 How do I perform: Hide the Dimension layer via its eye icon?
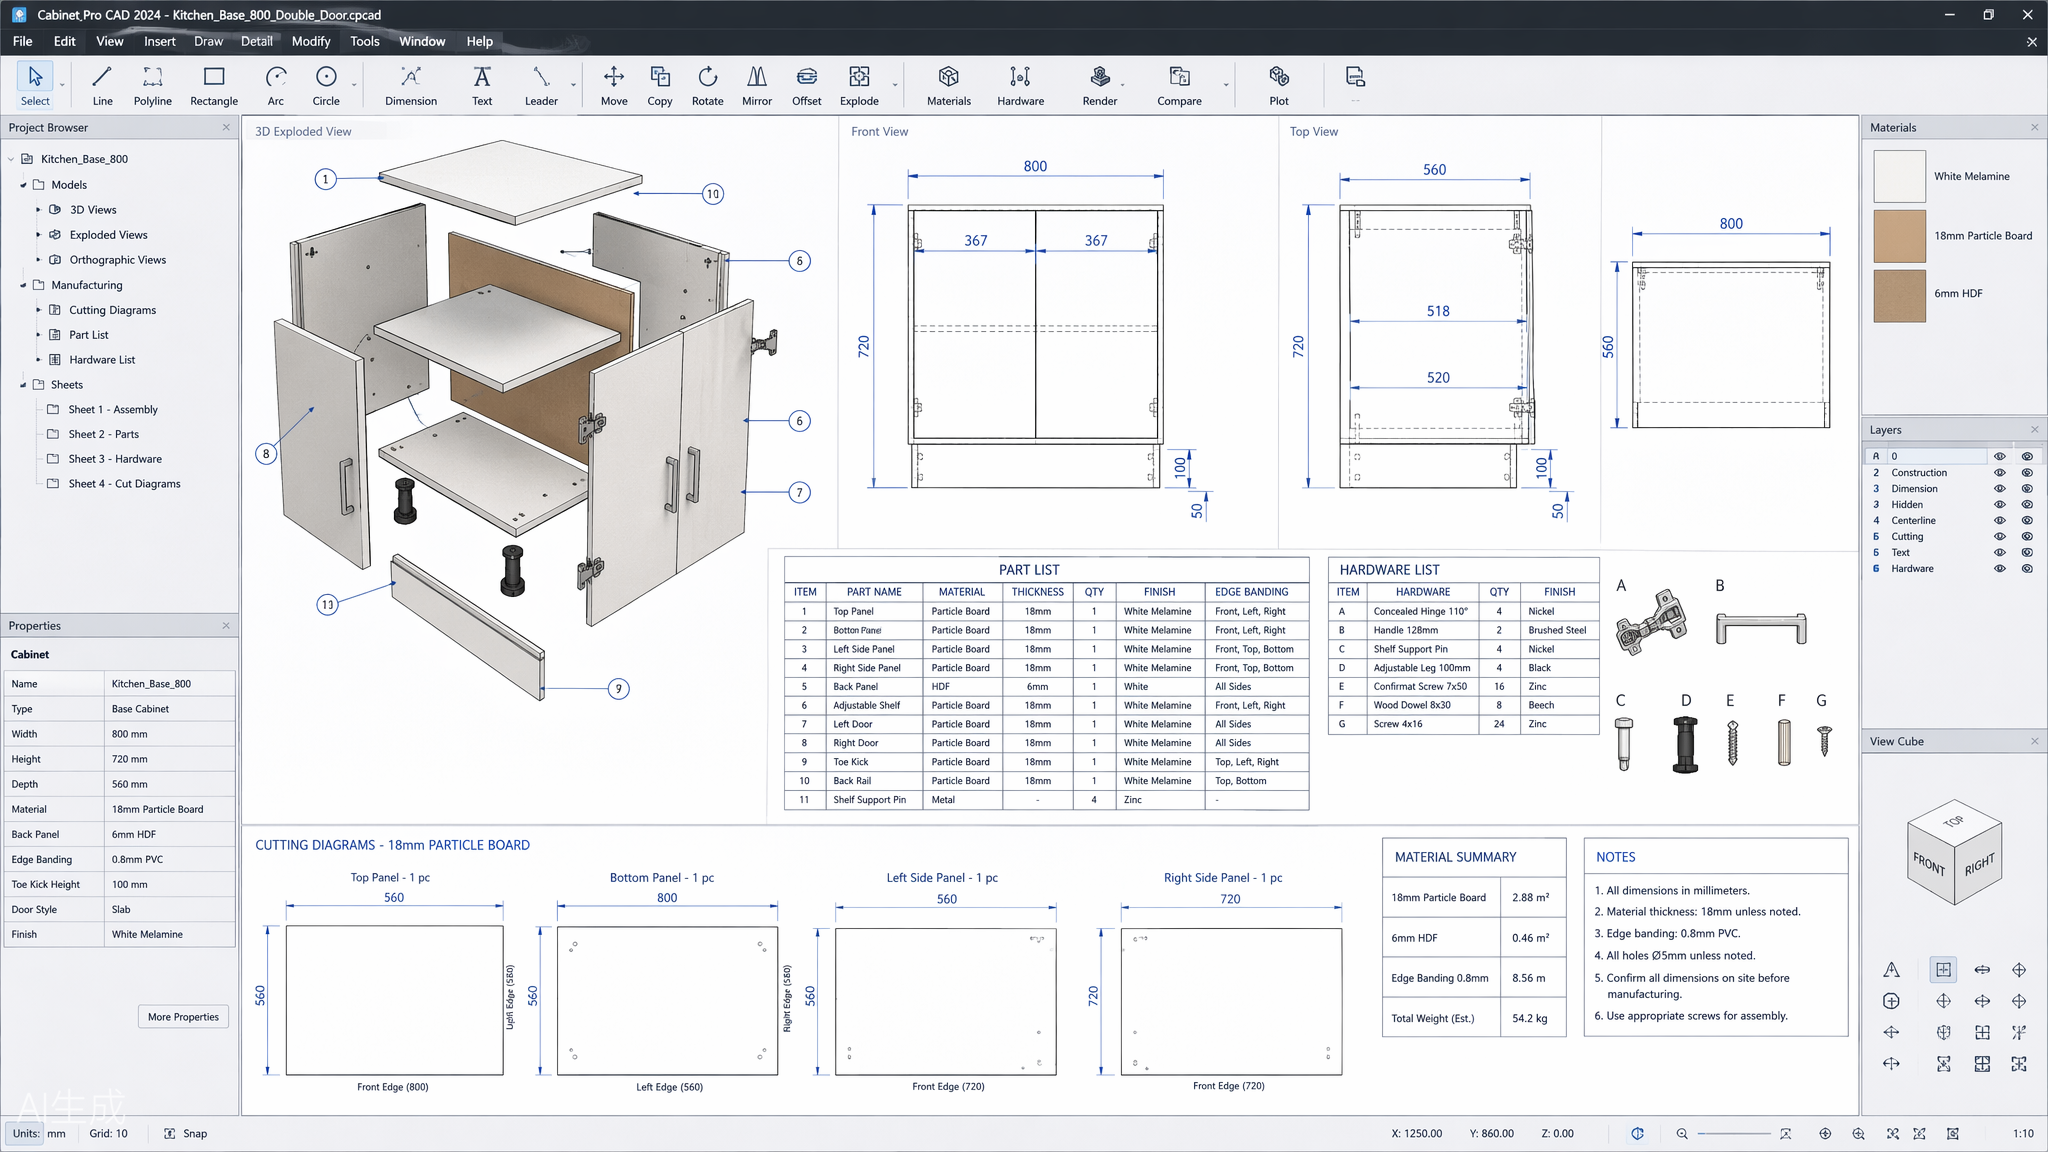[x=2000, y=488]
